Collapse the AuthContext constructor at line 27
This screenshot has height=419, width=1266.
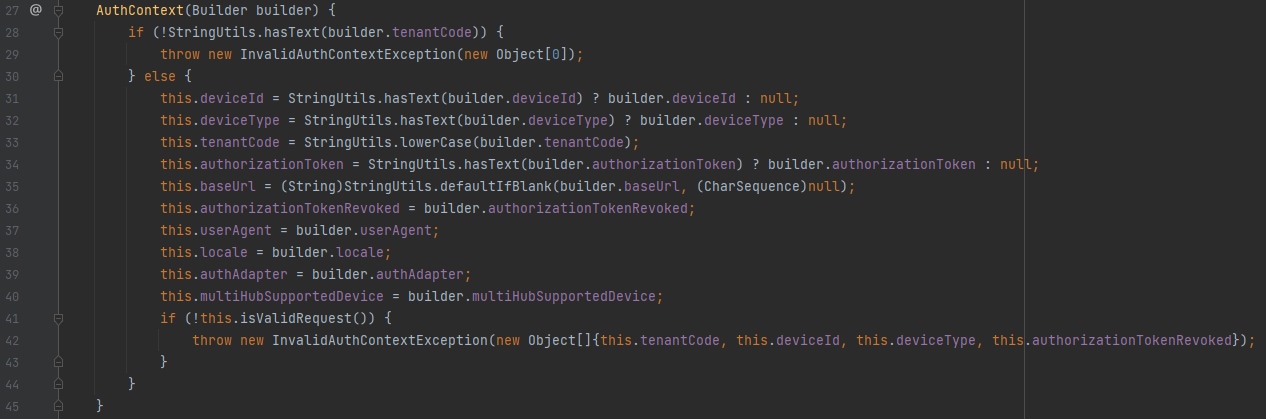coord(59,10)
